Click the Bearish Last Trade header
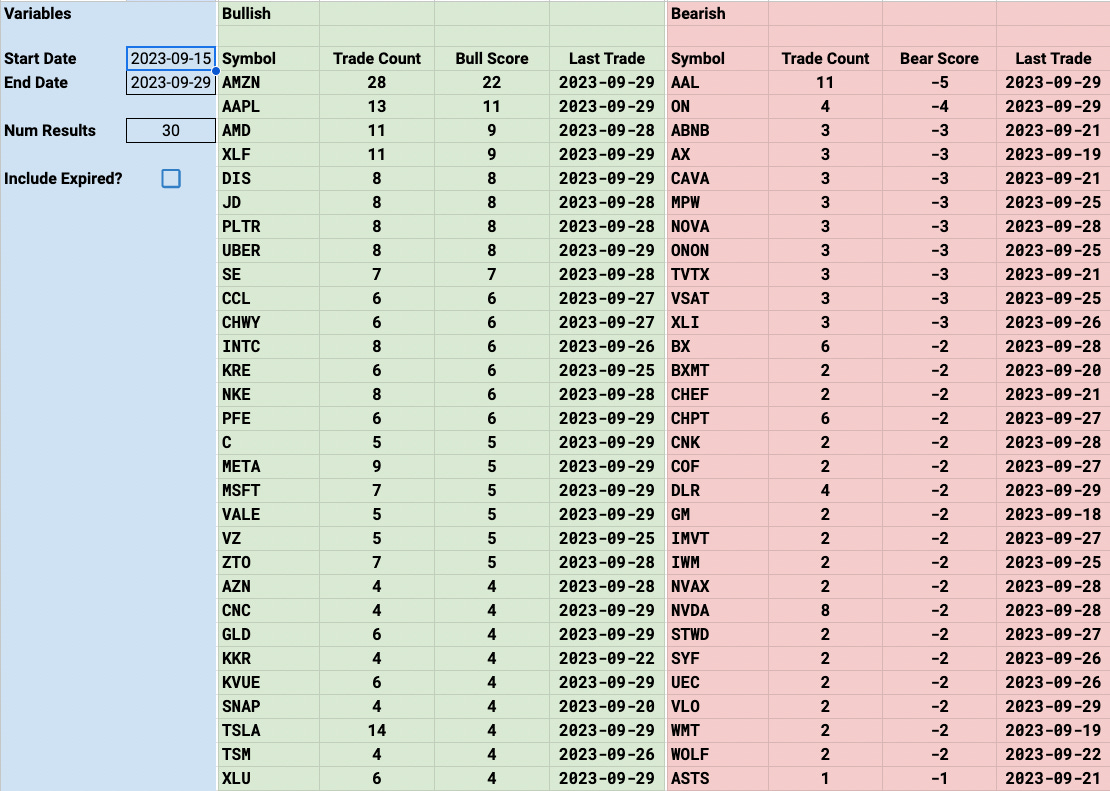1110x791 pixels. 1053,59
